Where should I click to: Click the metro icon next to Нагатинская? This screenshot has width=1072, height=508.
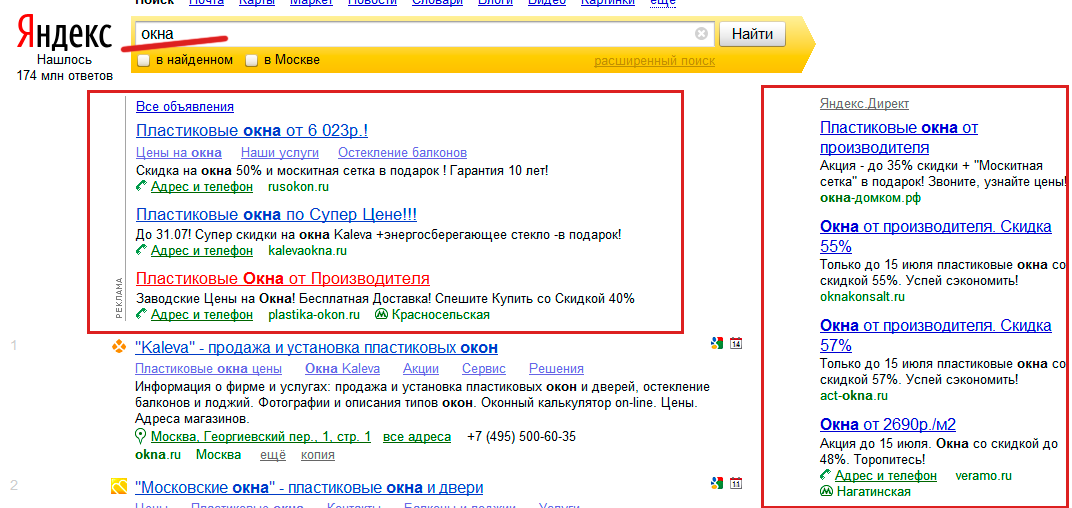point(826,492)
